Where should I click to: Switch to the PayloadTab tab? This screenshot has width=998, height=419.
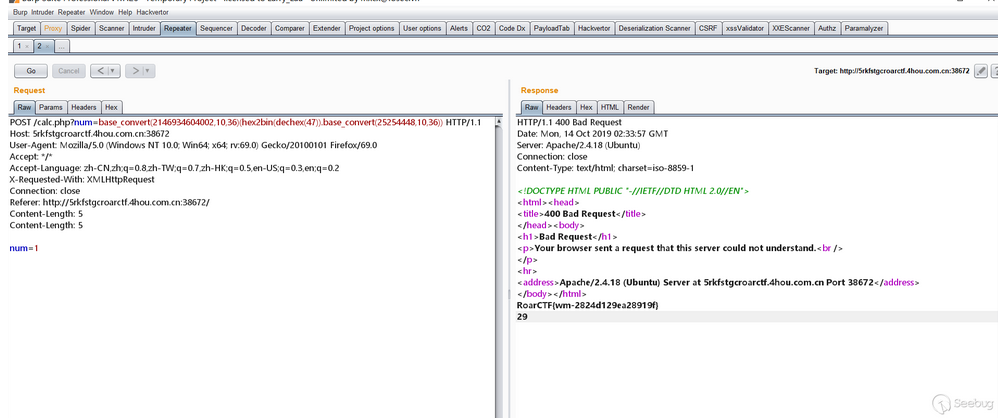551,28
